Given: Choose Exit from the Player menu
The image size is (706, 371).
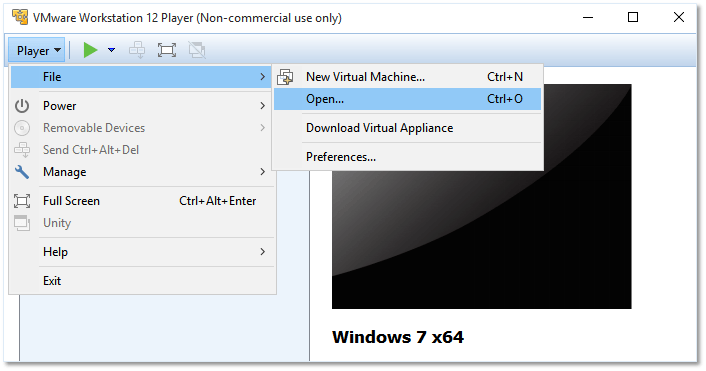Looking at the screenshot, I should click(x=141, y=281).
